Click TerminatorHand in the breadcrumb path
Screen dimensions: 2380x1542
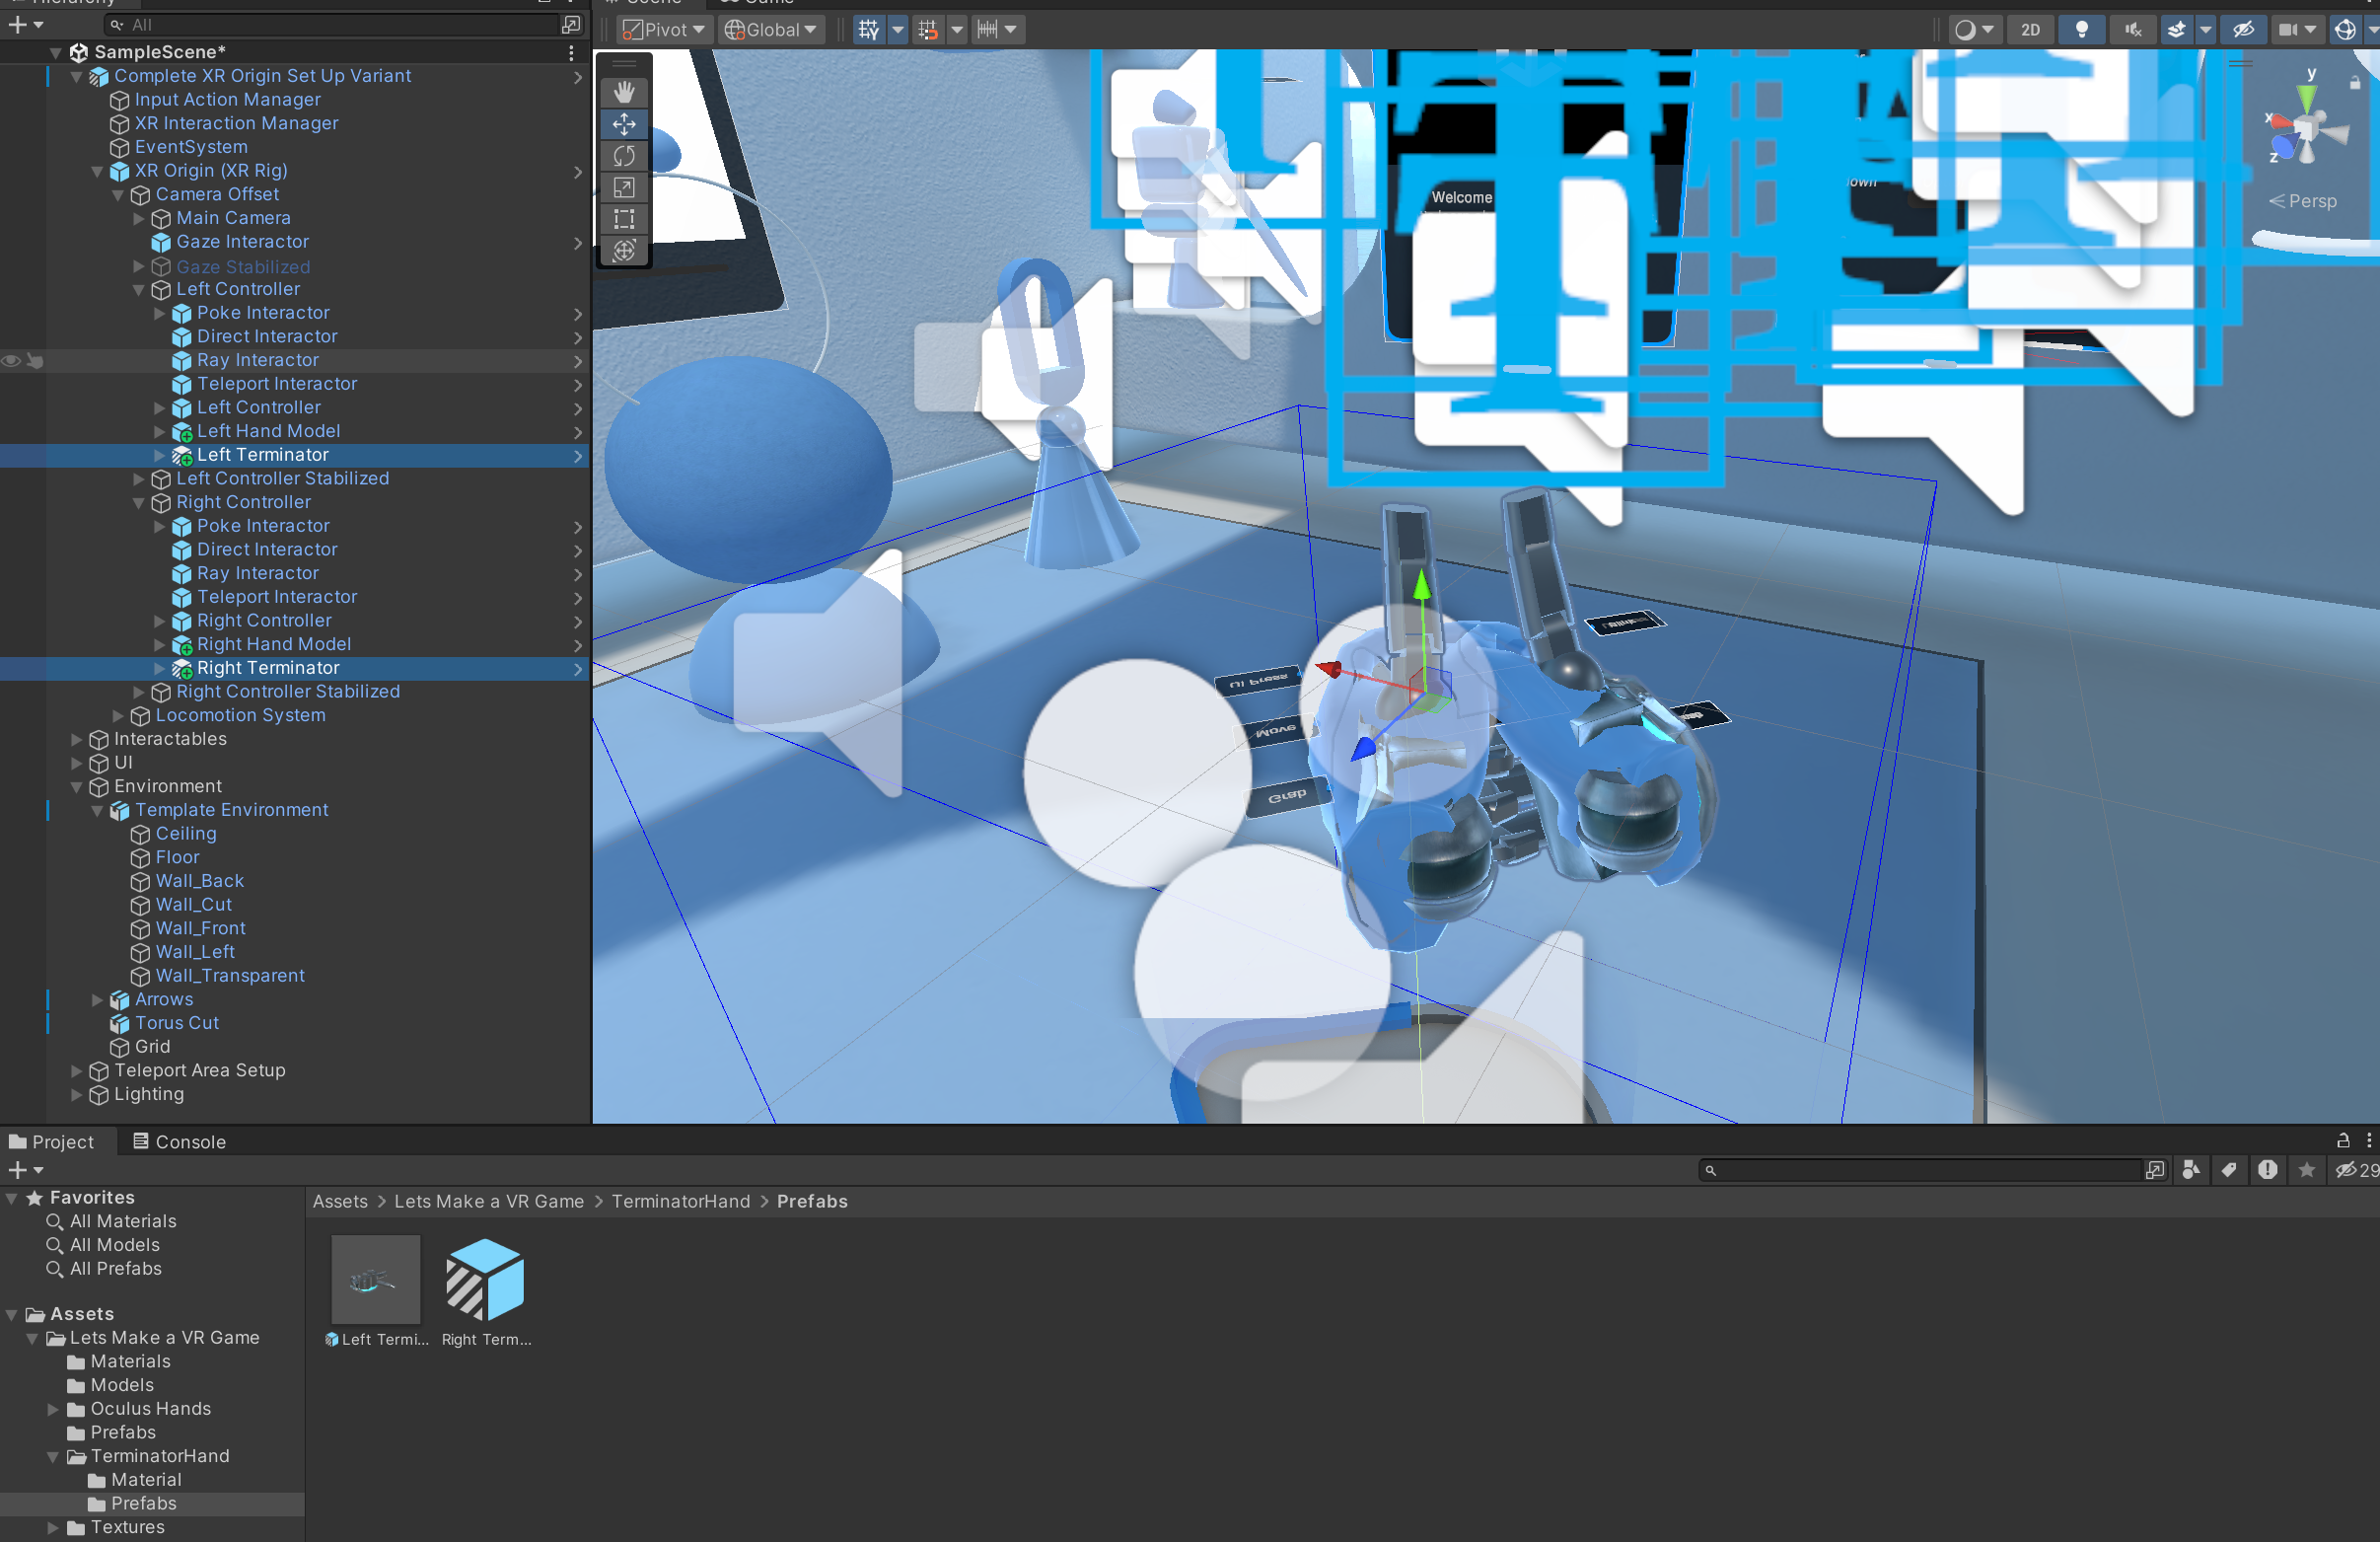coord(680,1201)
